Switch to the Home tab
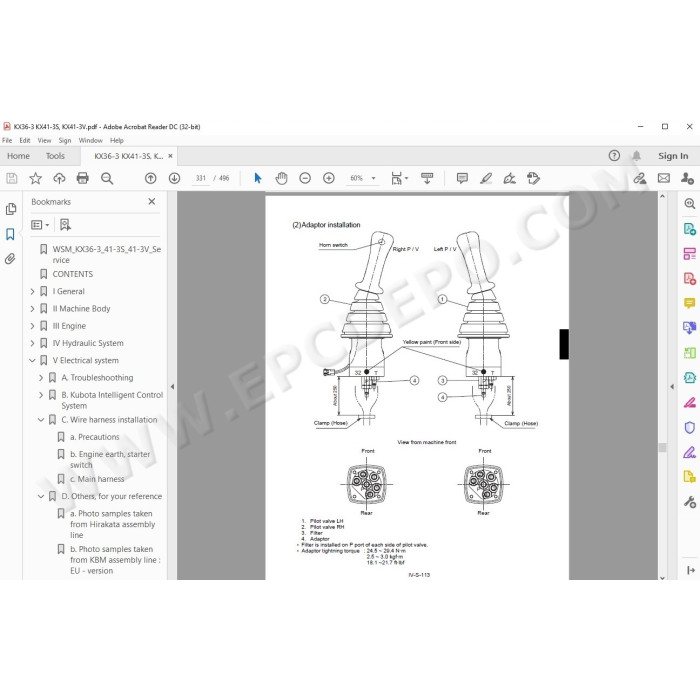700x700 pixels. coord(18,156)
